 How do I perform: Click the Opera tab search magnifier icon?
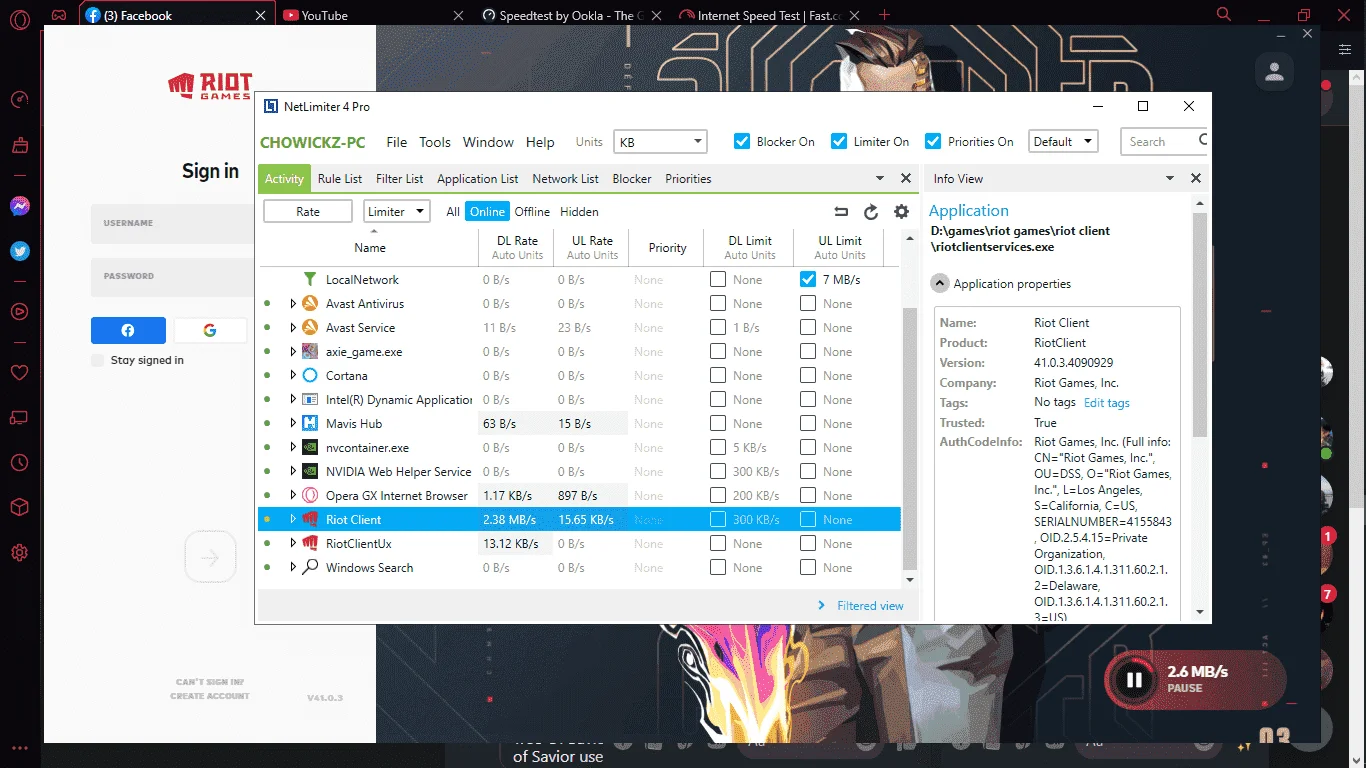click(x=1224, y=15)
